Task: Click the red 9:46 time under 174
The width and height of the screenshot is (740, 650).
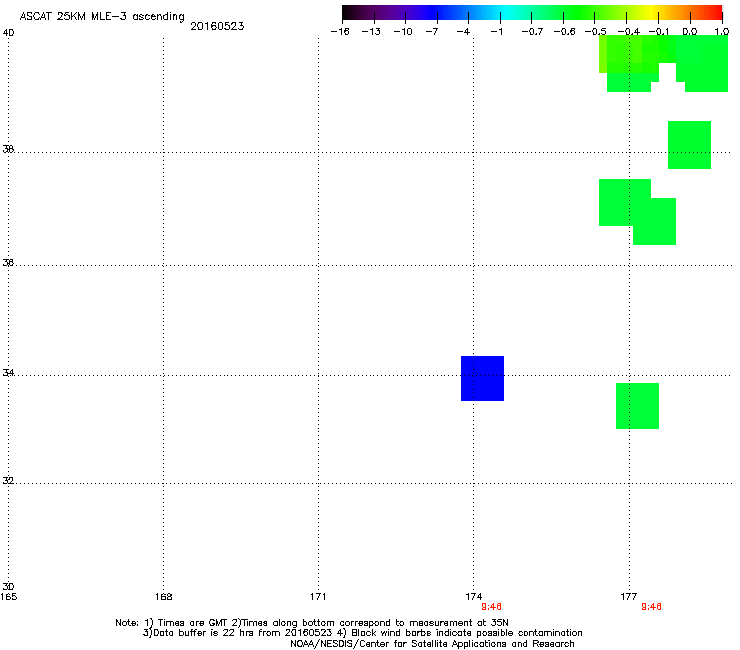Action: (491, 607)
